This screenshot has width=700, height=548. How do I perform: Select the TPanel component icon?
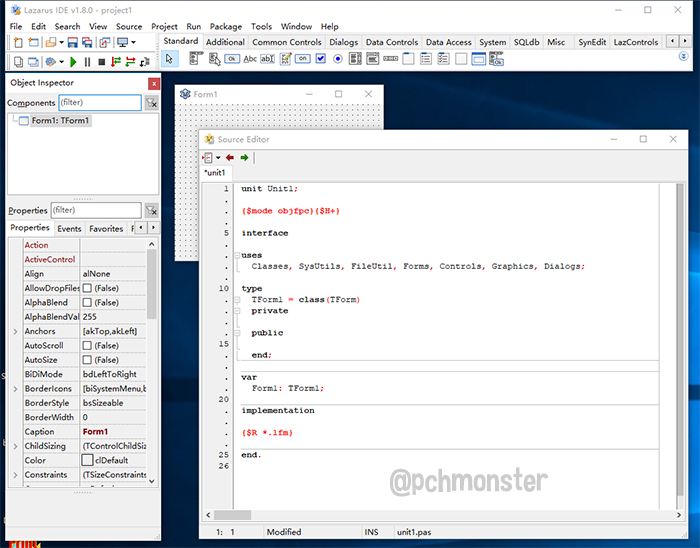tap(461, 59)
